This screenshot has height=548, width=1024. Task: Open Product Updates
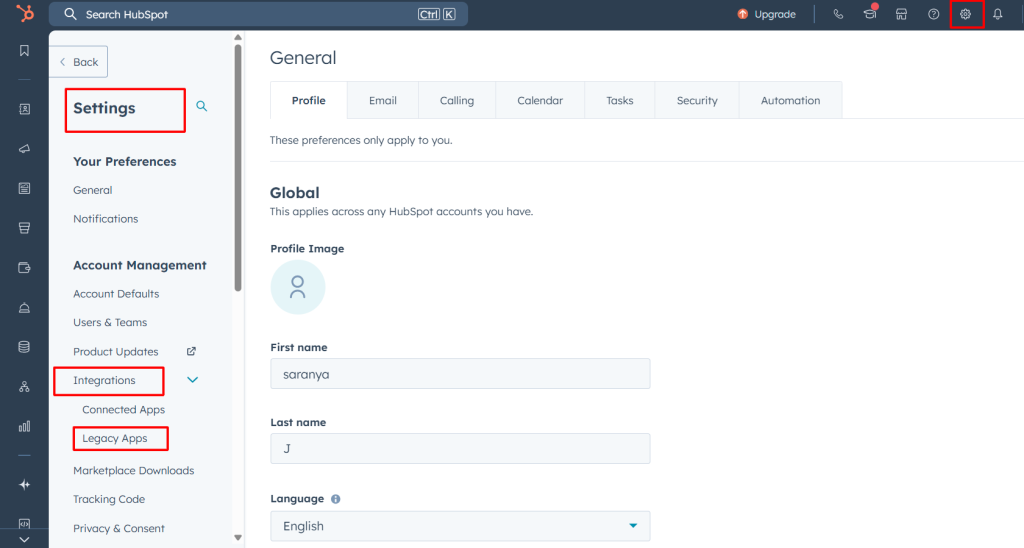click(116, 351)
